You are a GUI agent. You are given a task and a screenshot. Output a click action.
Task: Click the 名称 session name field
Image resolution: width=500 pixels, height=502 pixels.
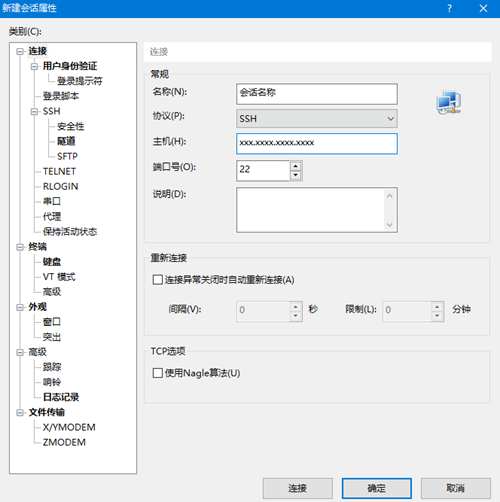(x=317, y=94)
